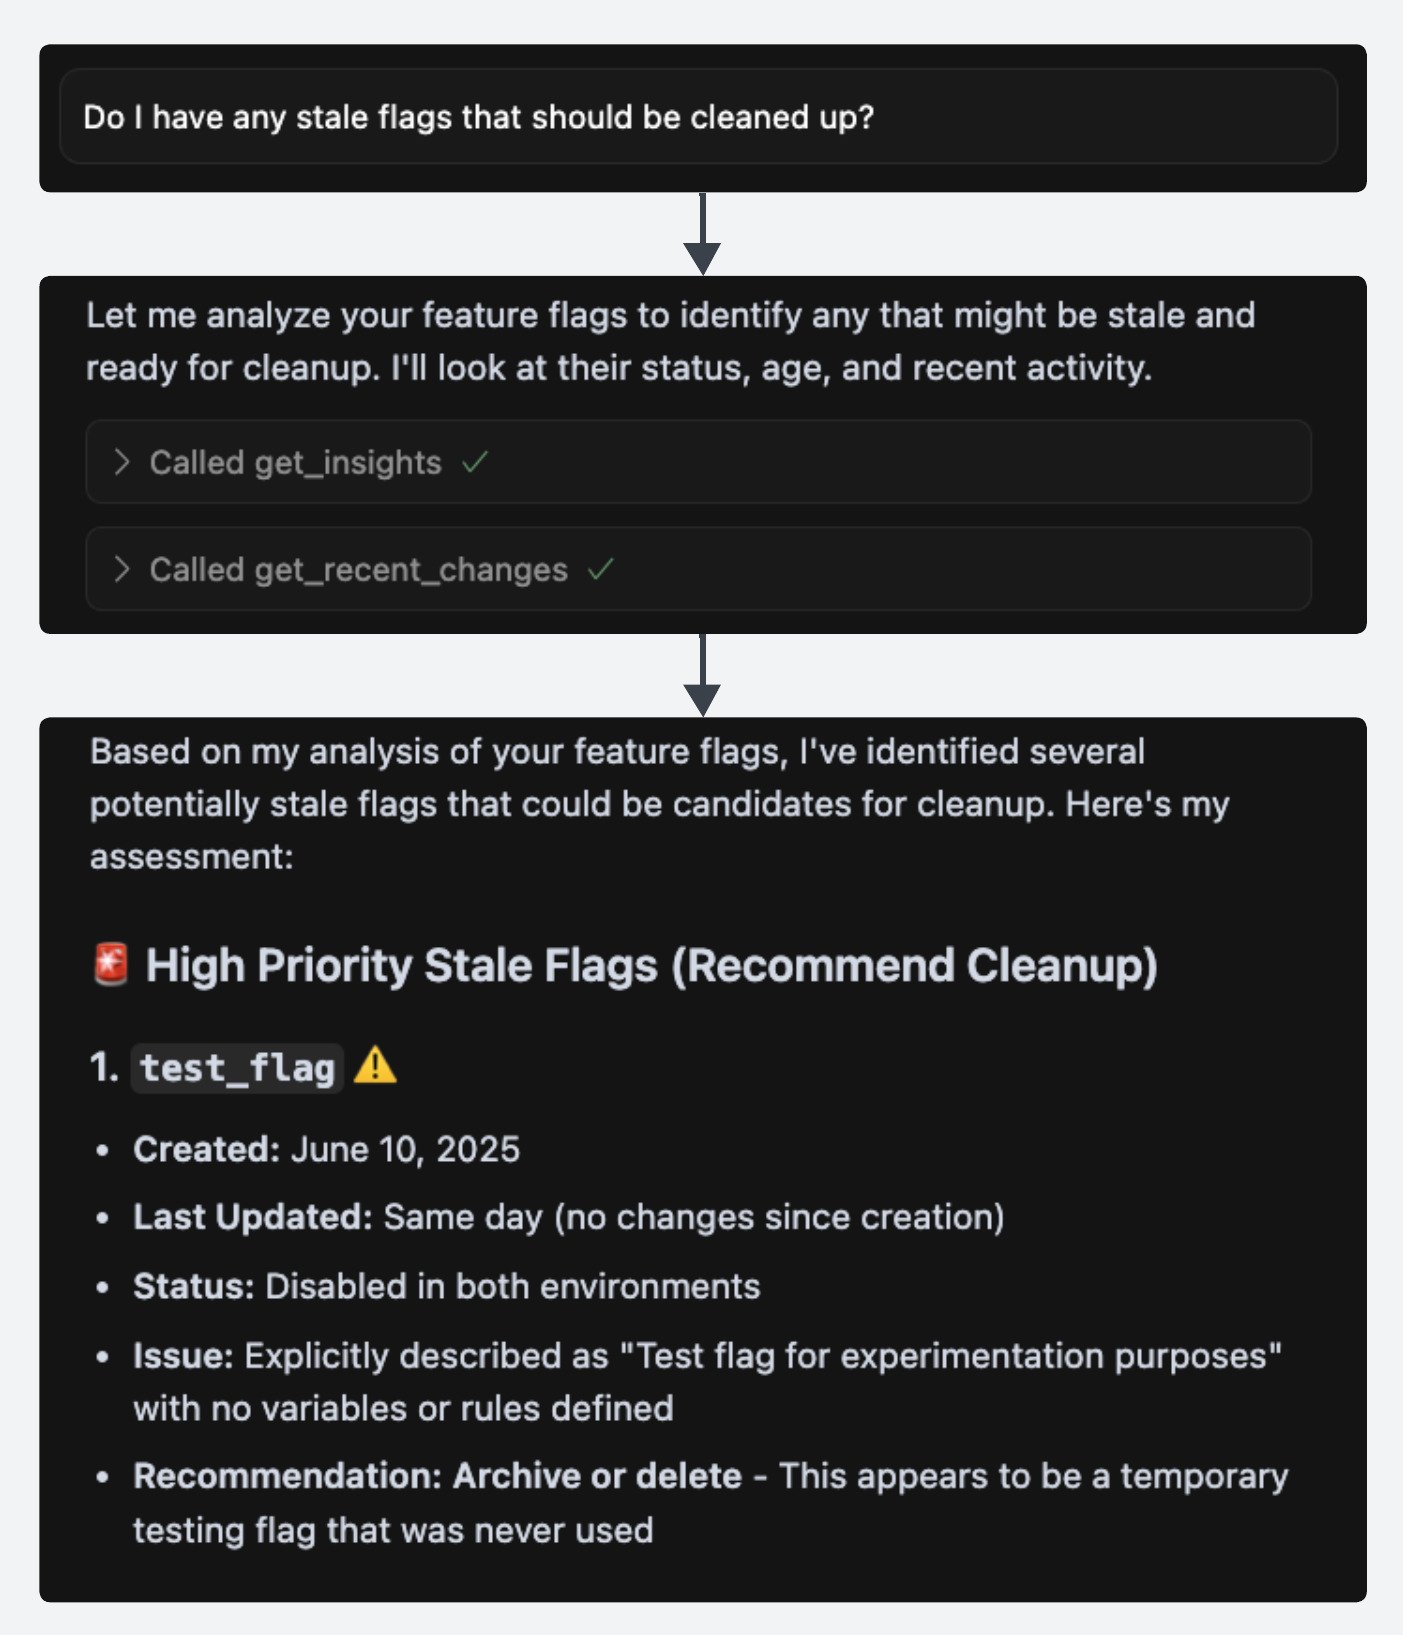Expand the get_insights call chevron
This screenshot has height=1635, width=1403.
pyautogui.click(x=122, y=462)
